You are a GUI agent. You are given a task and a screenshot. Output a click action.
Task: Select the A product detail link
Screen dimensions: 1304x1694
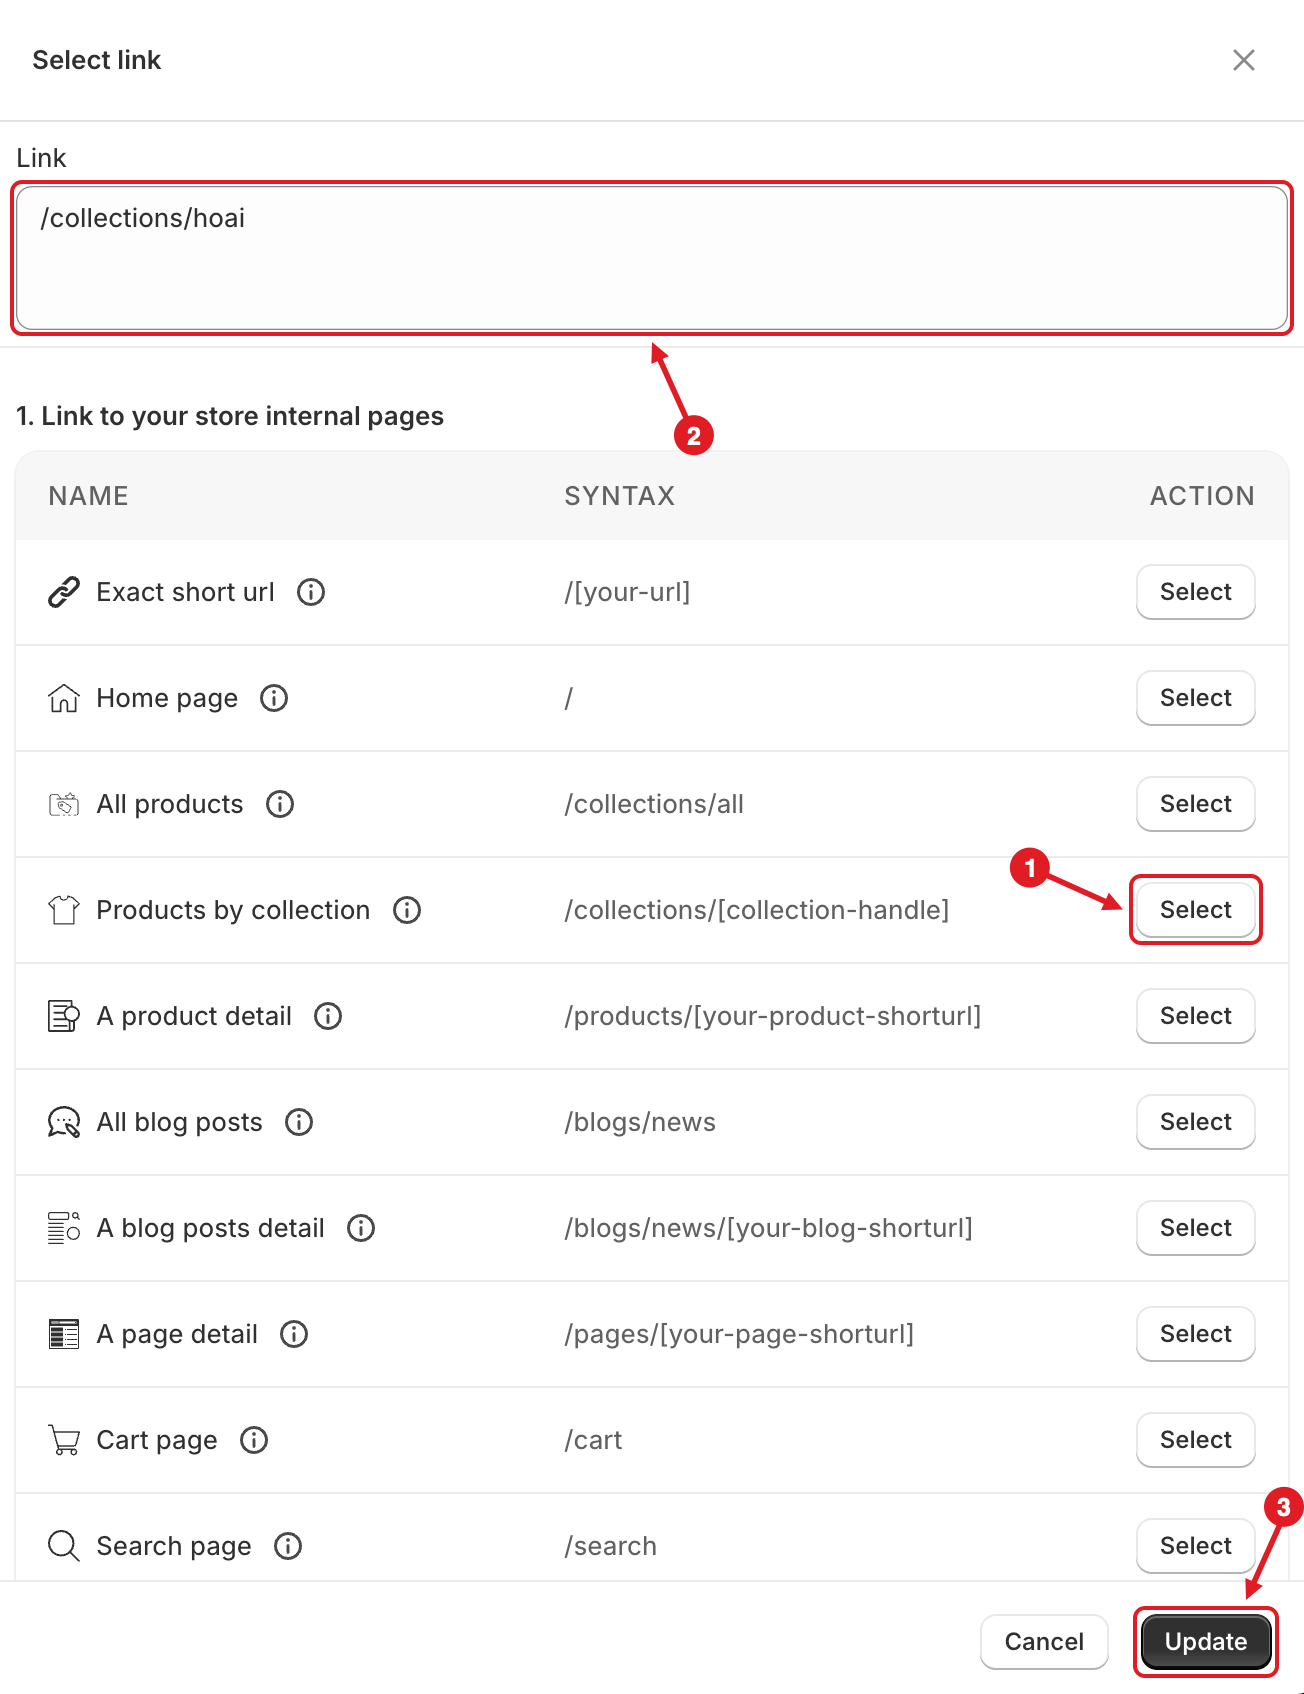click(x=1196, y=1016)
